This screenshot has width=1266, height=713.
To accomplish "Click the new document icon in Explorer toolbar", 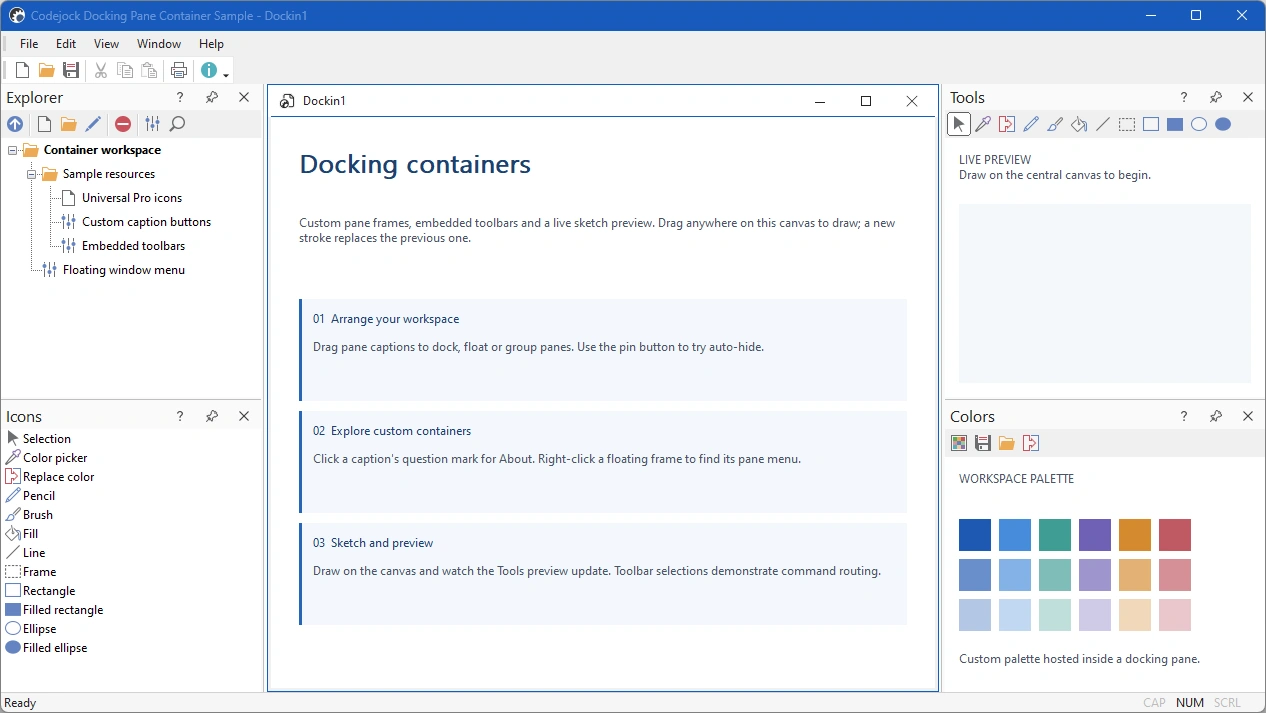I will pos(44,124).
